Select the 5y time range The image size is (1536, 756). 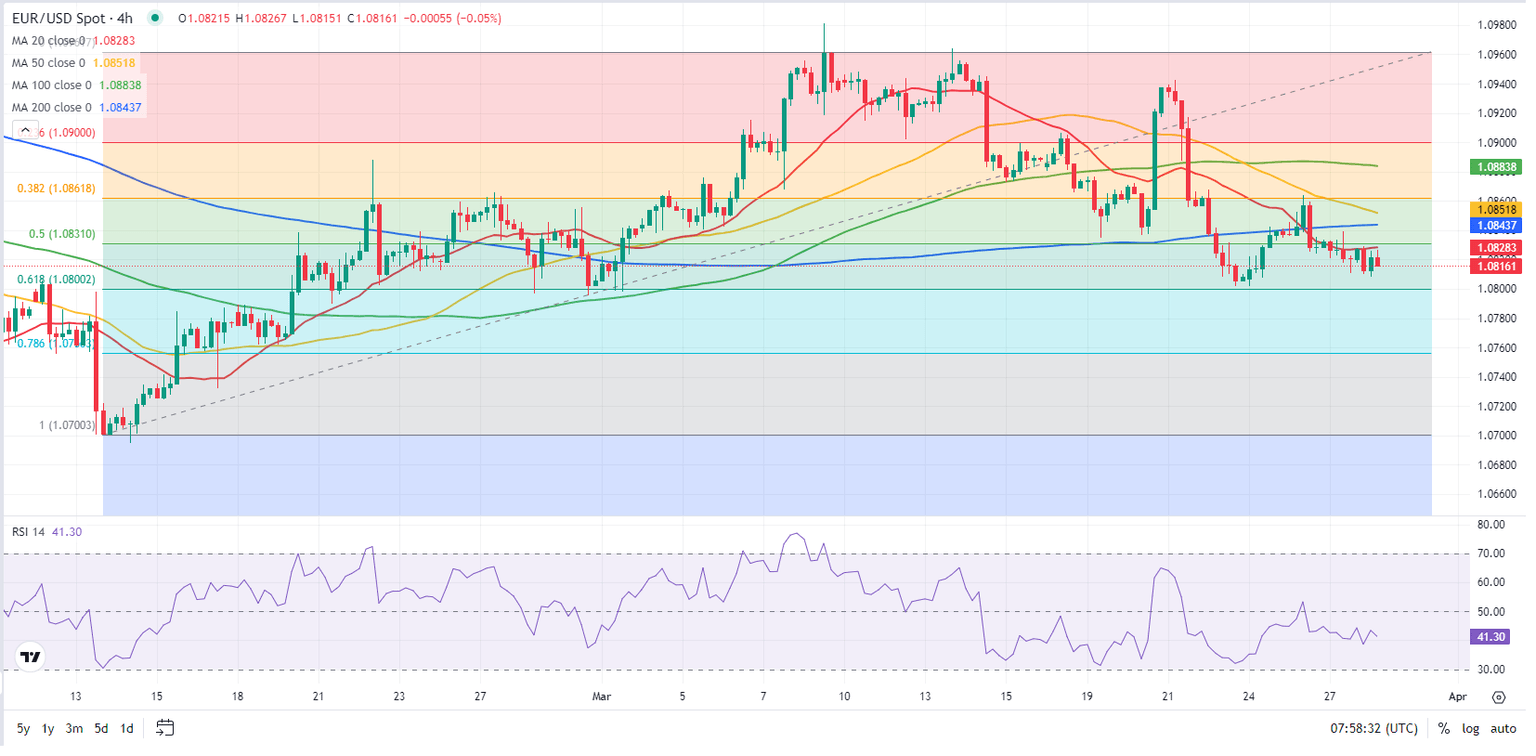(22, 728)
